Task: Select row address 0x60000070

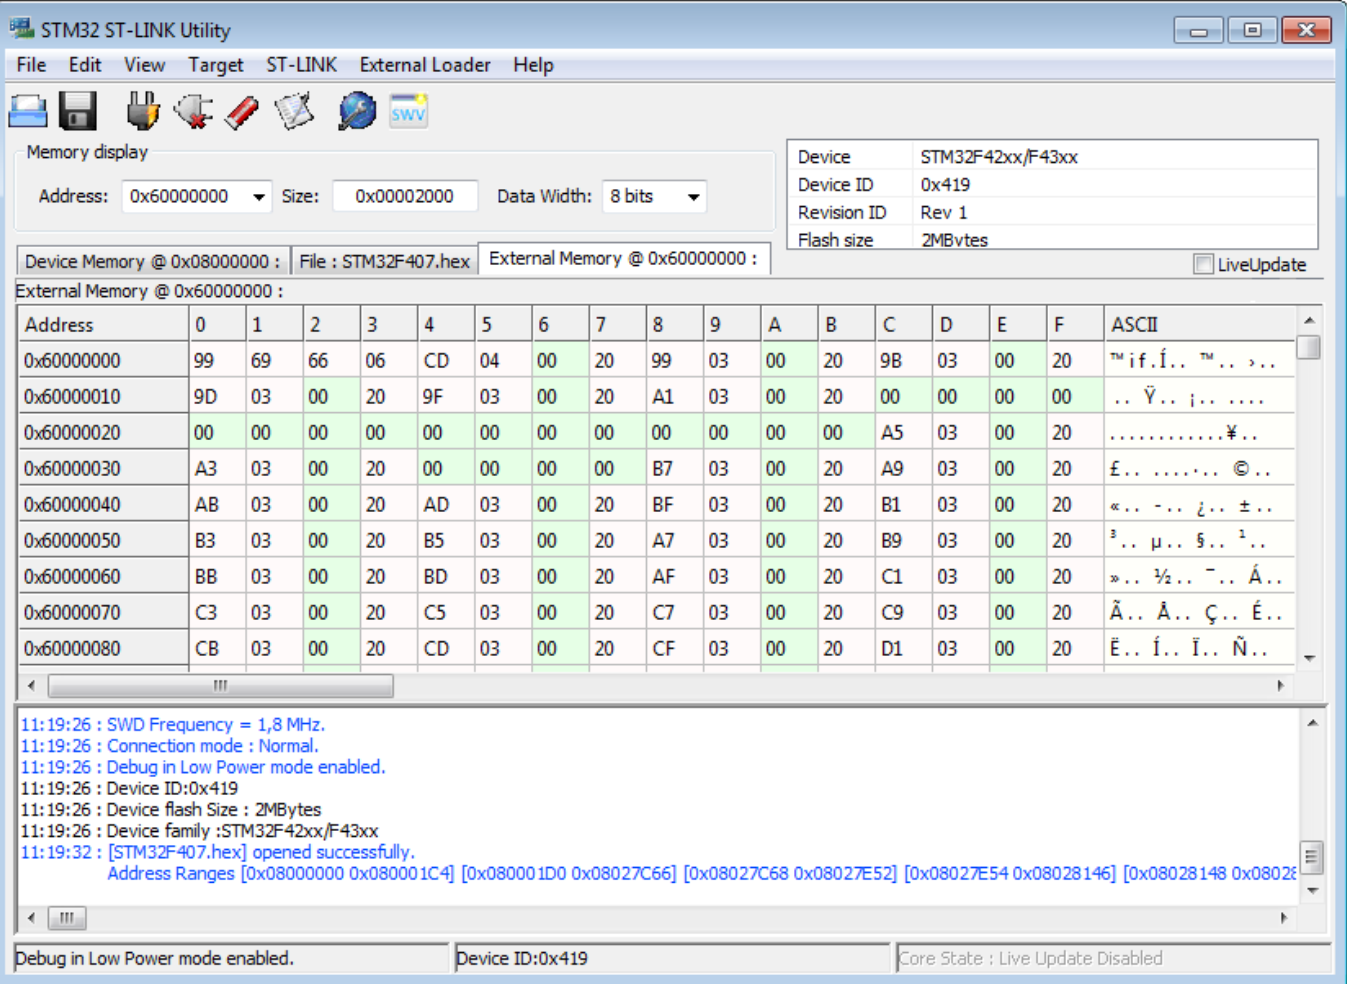Action: [104, 613]
